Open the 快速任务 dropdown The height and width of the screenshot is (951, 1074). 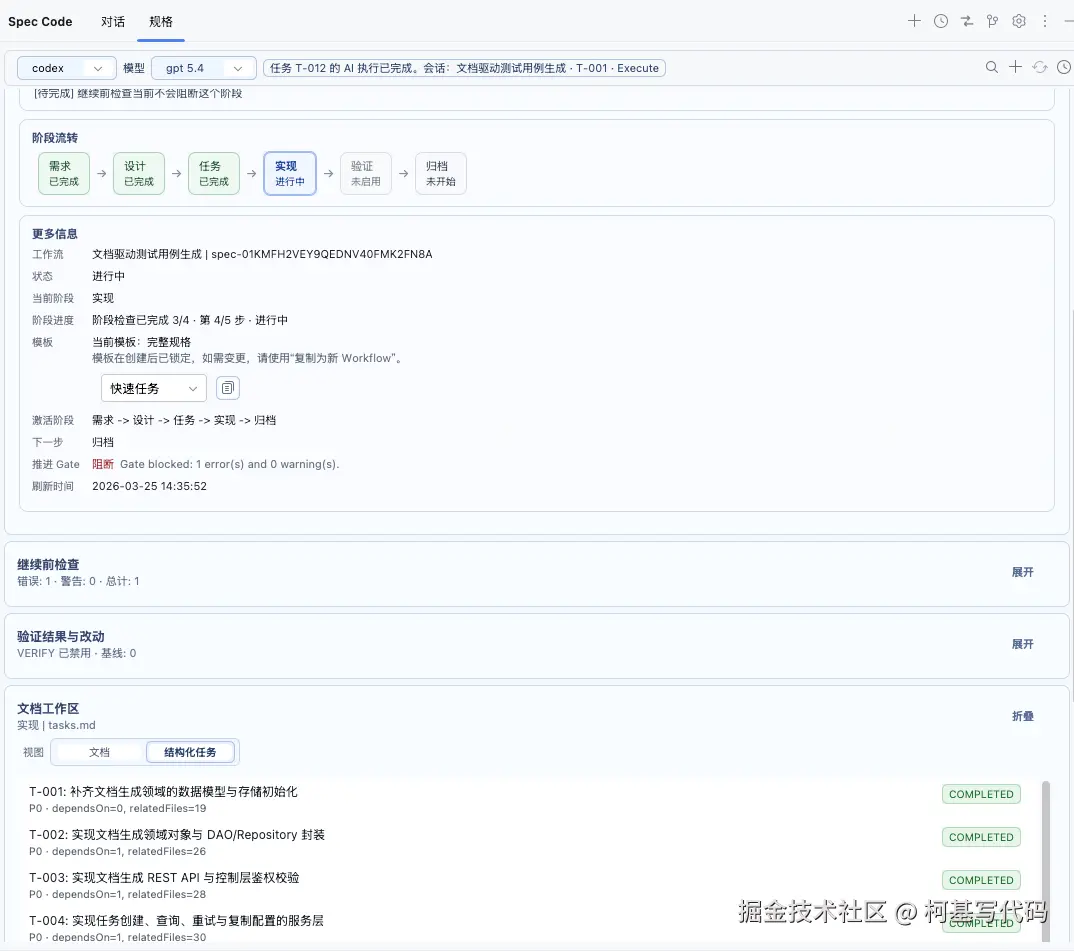coord(153,388)
